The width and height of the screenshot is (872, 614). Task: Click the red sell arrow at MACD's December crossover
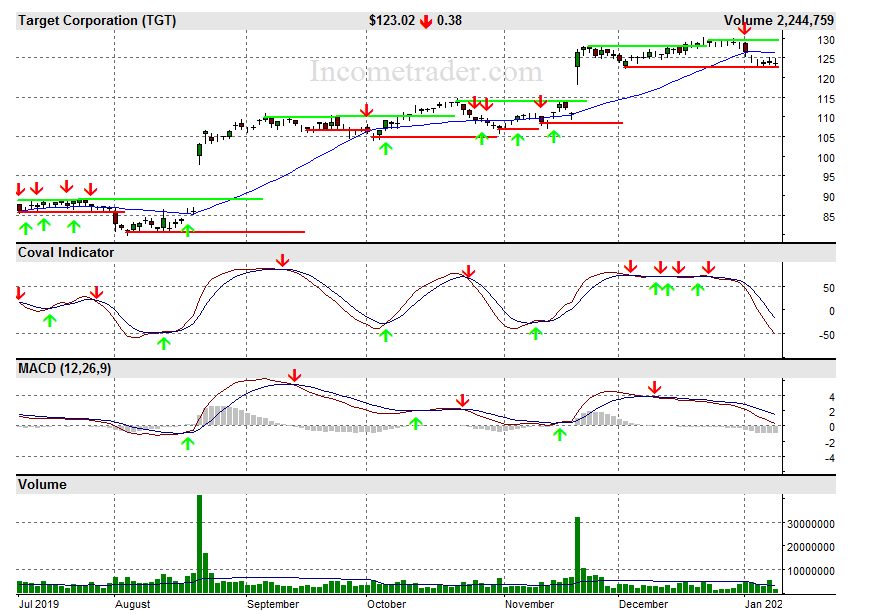pos(655,388)
